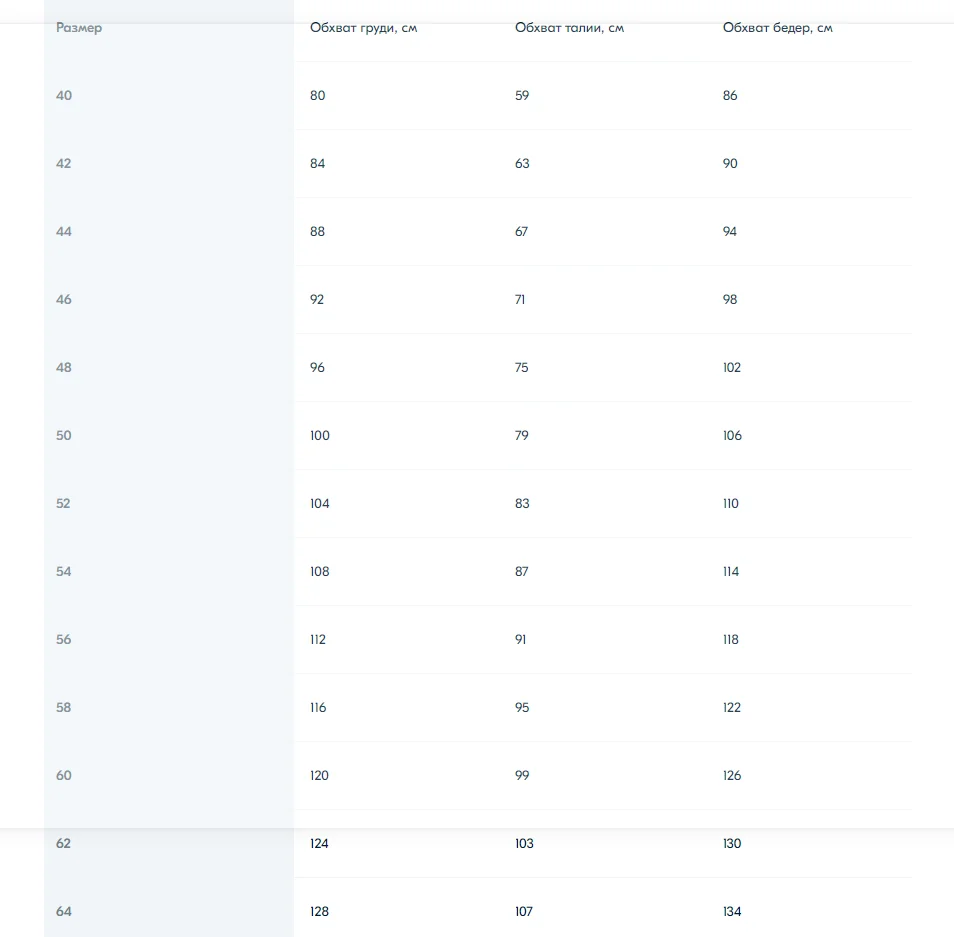The image size is (954, 937).
Task: Click waist value 63 in size 42 row
Action: pyautogui.click(x=522, y=164)
